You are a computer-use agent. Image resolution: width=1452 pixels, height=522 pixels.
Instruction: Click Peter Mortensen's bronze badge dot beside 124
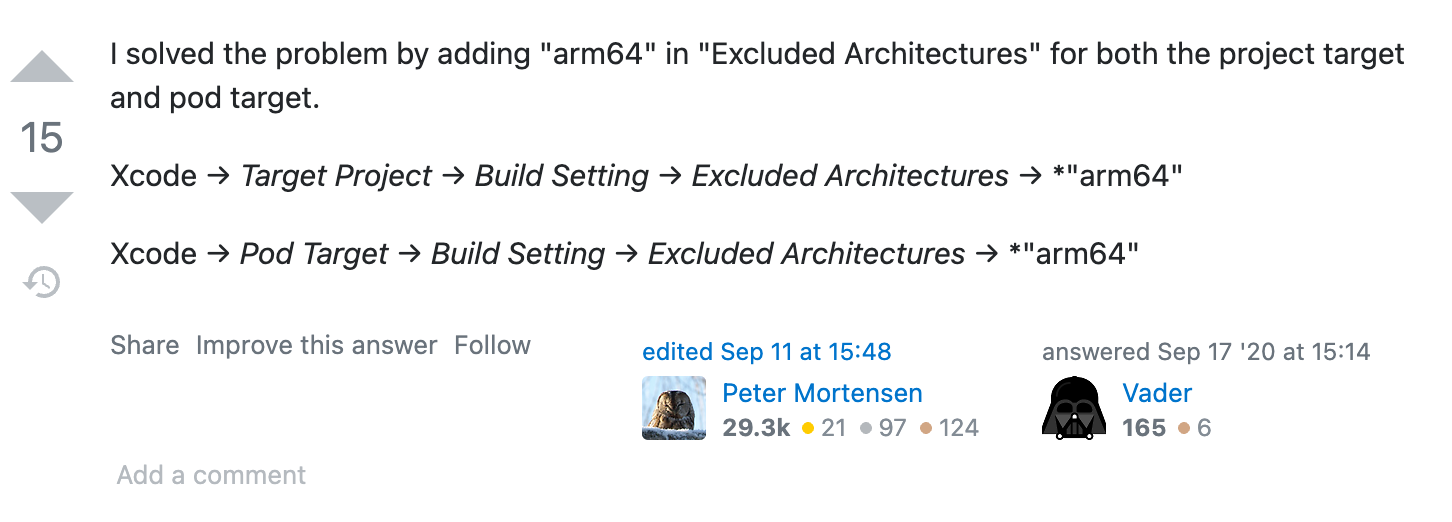point(926,429)
